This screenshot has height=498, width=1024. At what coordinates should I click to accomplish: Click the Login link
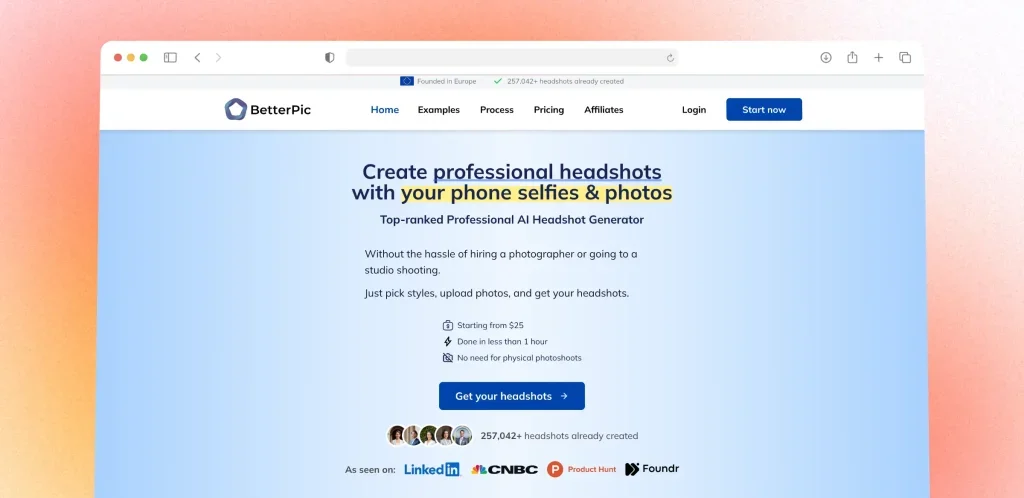pos(694,110)
